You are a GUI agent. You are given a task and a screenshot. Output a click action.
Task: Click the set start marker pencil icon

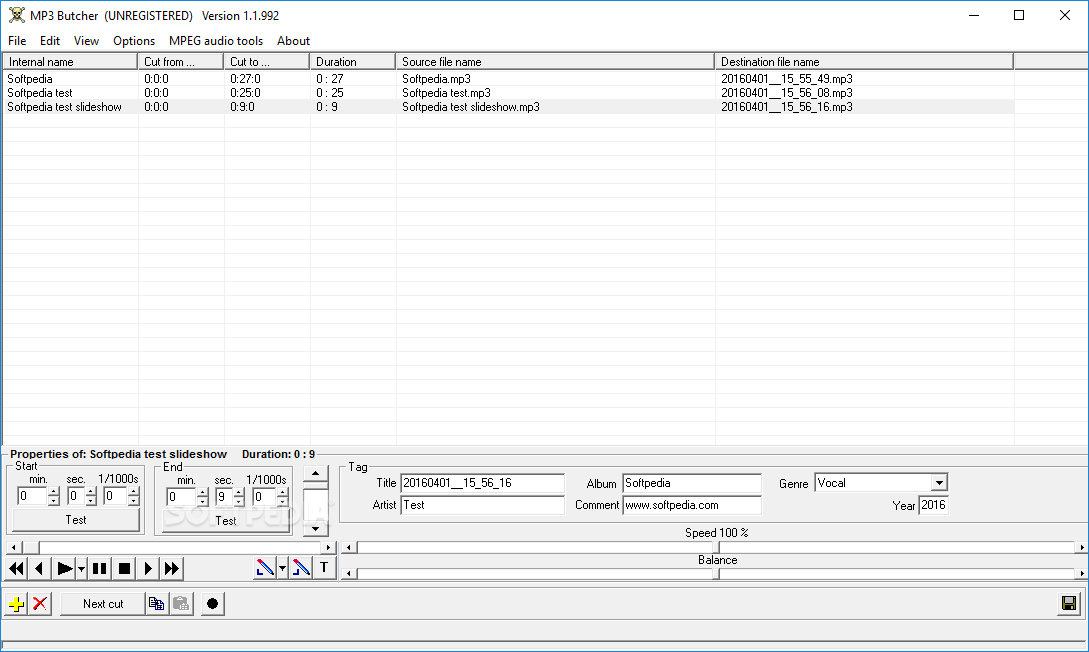click(x=265, y=568)
